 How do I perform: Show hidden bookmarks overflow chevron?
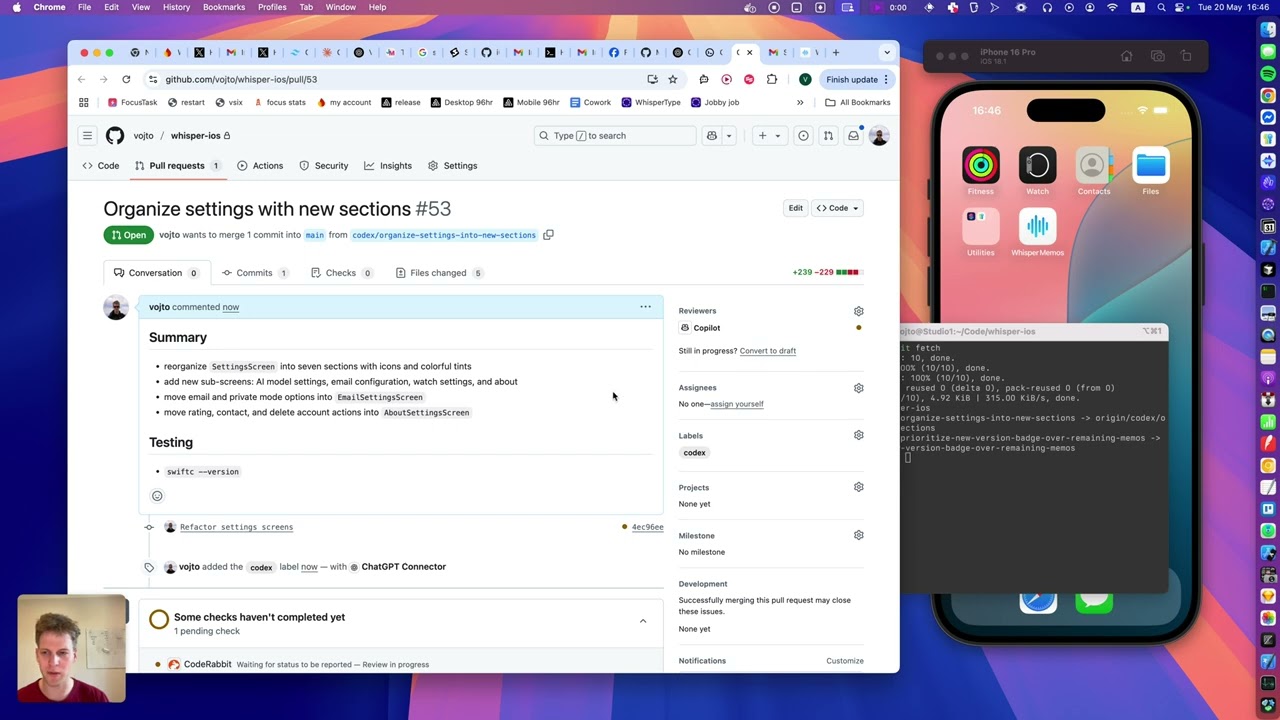click(800, 103)
